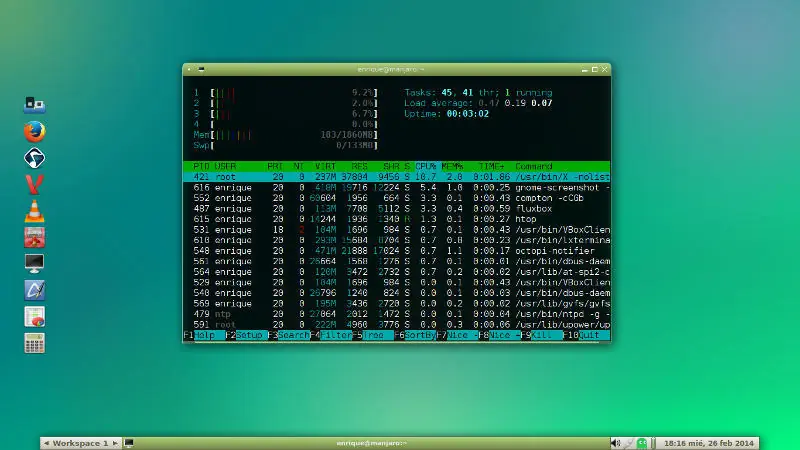Select the gnome-screenshot process row

click(x=396, y=188)
